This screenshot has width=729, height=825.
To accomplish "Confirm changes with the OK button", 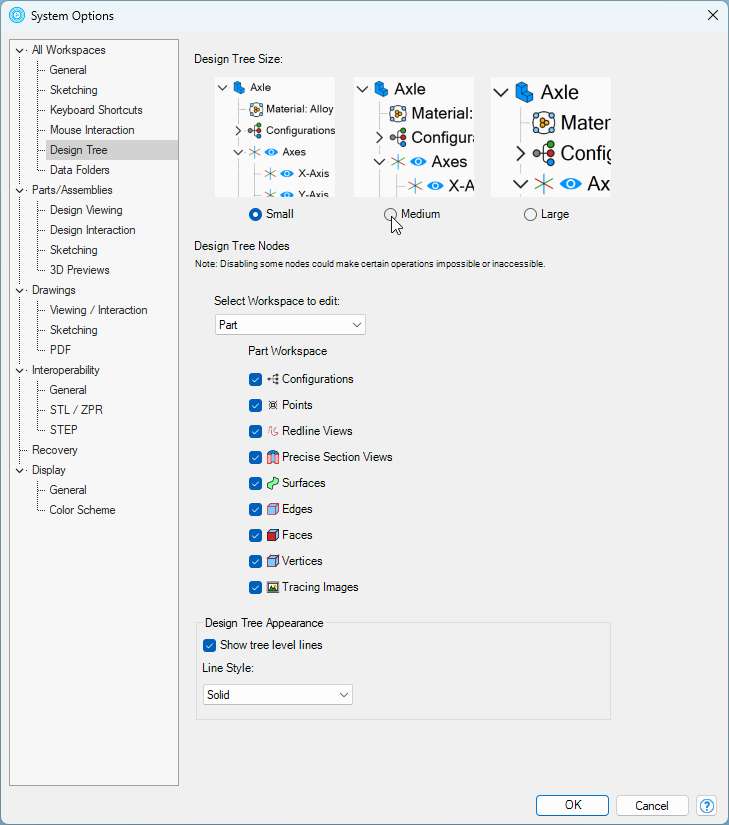I will [572, 805].
